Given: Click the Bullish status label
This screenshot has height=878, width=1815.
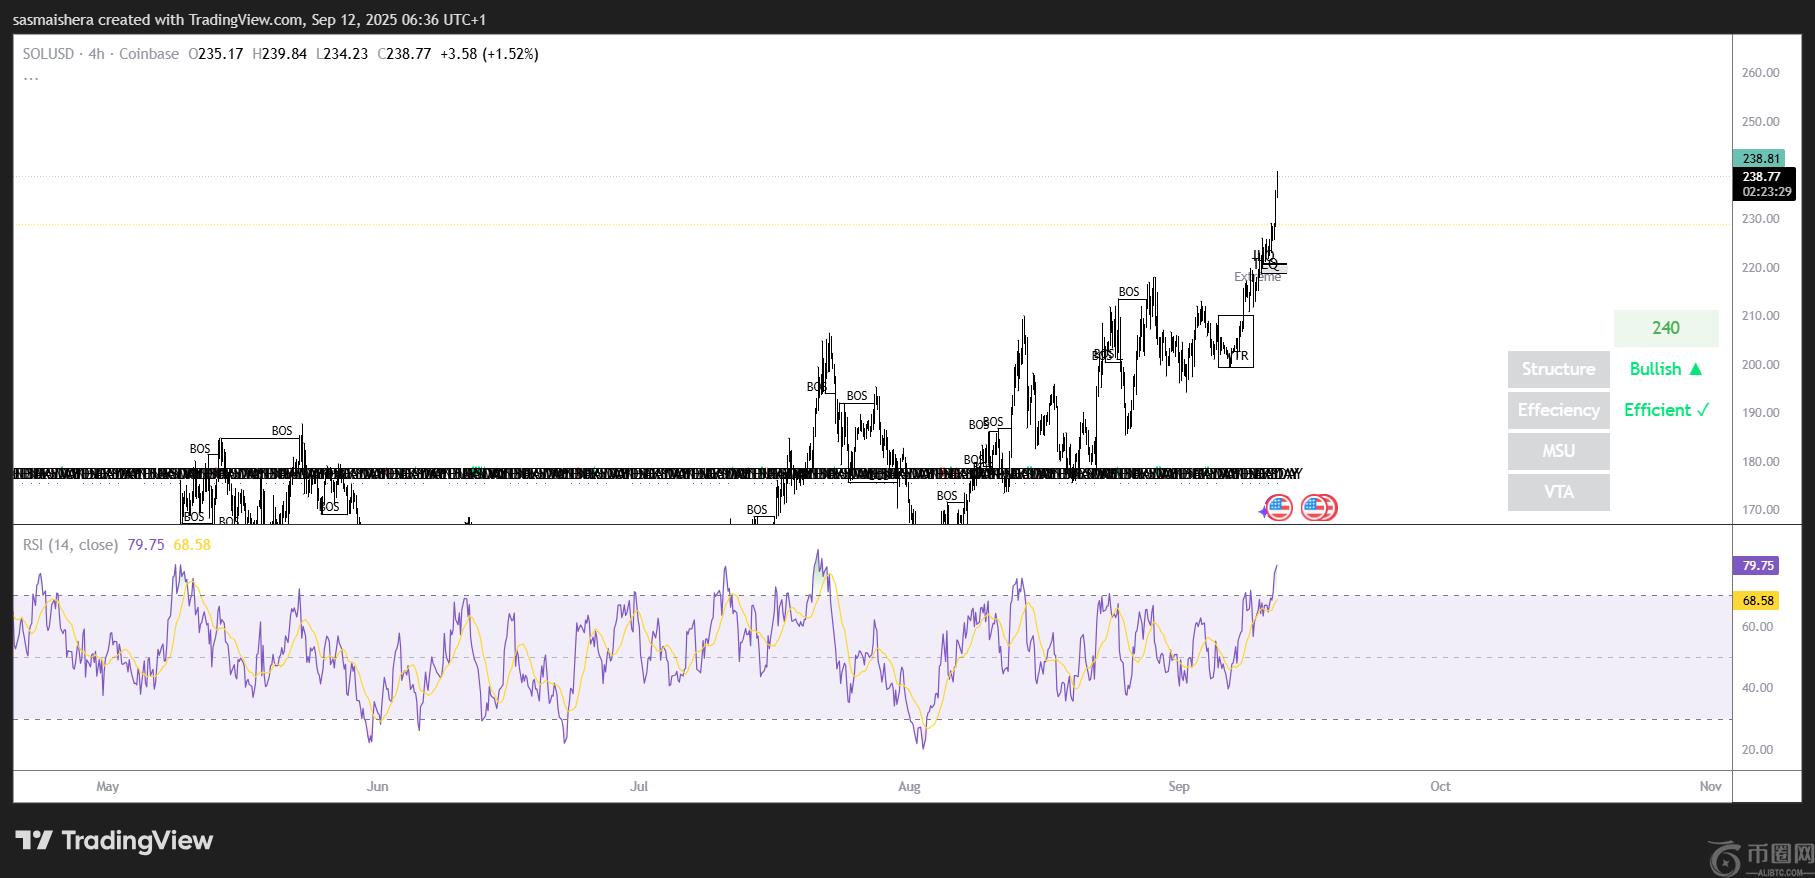Looking at the screenshot, I should (1665, 369).
